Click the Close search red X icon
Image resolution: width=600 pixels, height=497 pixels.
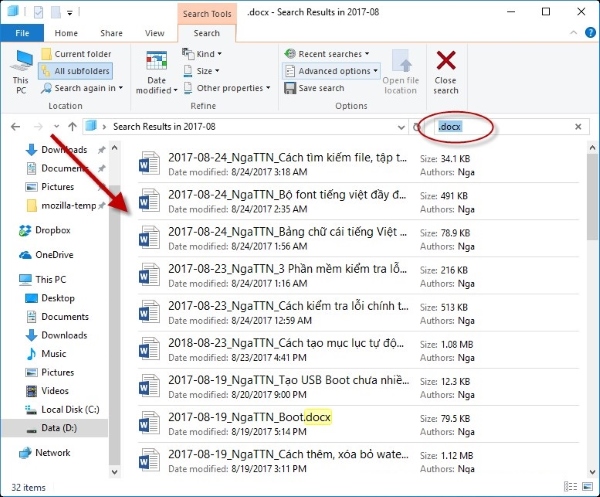[446, 64]
